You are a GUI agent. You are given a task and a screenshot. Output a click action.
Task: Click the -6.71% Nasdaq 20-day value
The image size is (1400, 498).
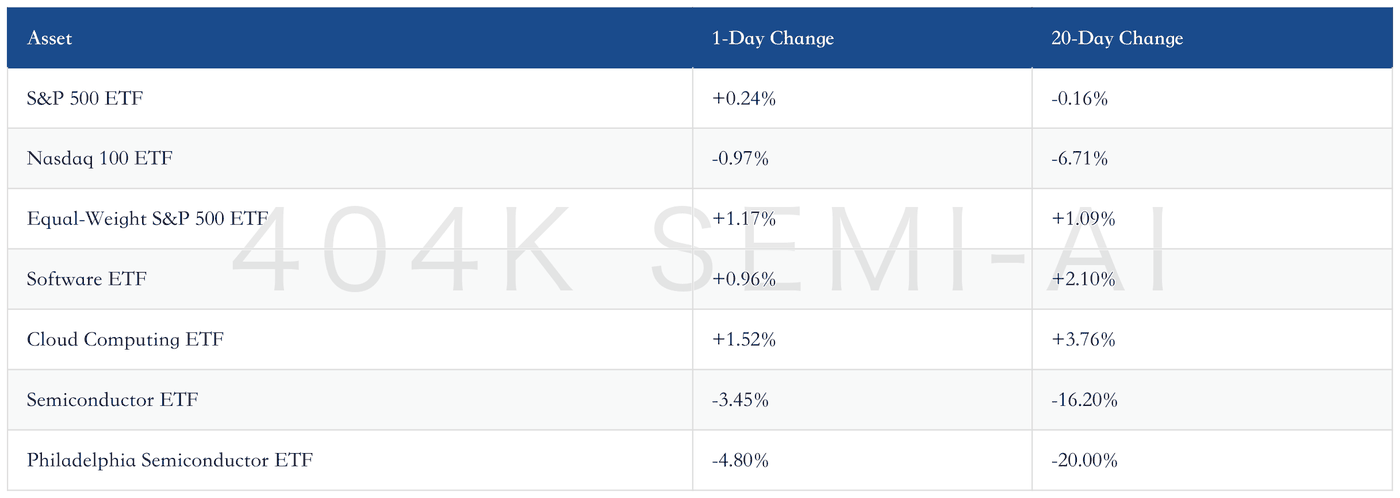tap(1080, 159)
